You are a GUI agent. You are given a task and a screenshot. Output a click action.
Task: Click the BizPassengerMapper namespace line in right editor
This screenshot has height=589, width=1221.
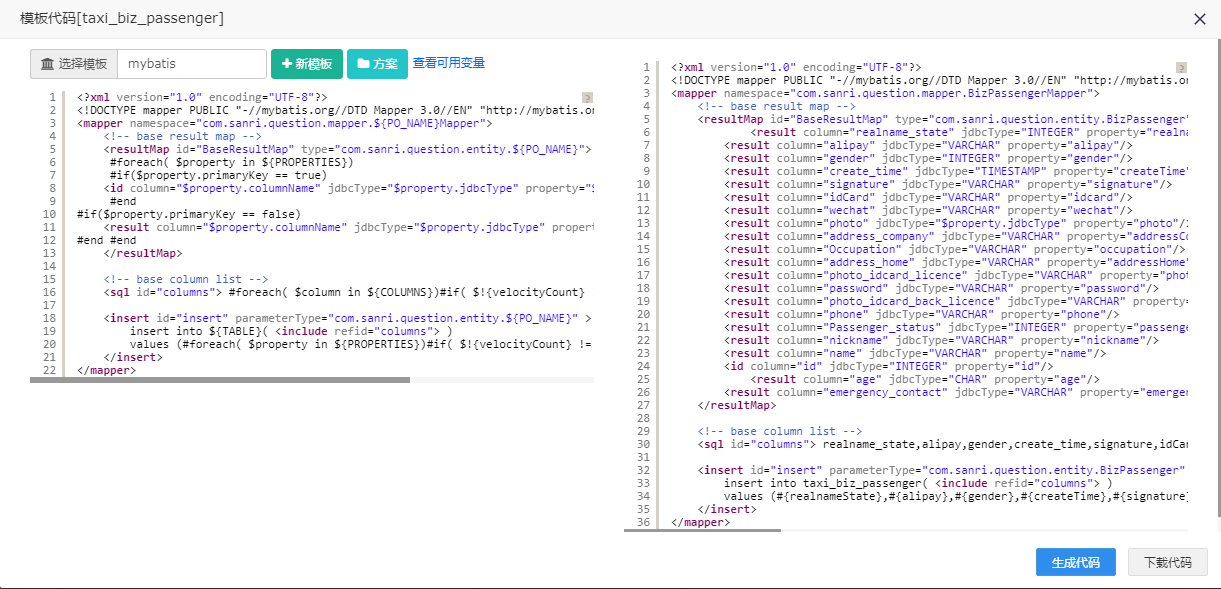[885, 93]
